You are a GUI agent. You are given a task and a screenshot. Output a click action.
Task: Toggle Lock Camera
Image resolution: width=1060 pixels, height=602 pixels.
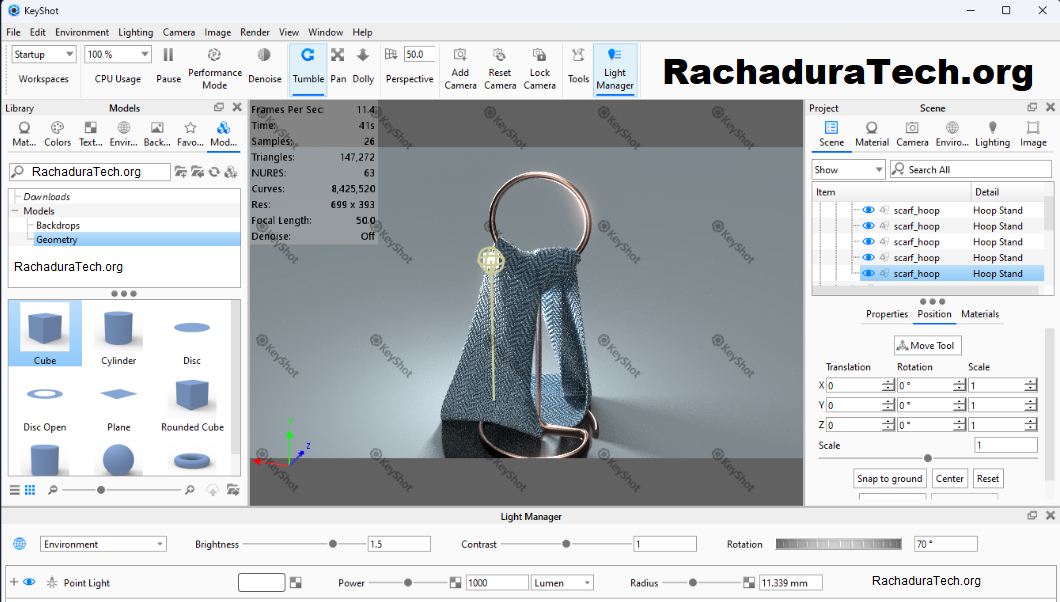point(539,68)
